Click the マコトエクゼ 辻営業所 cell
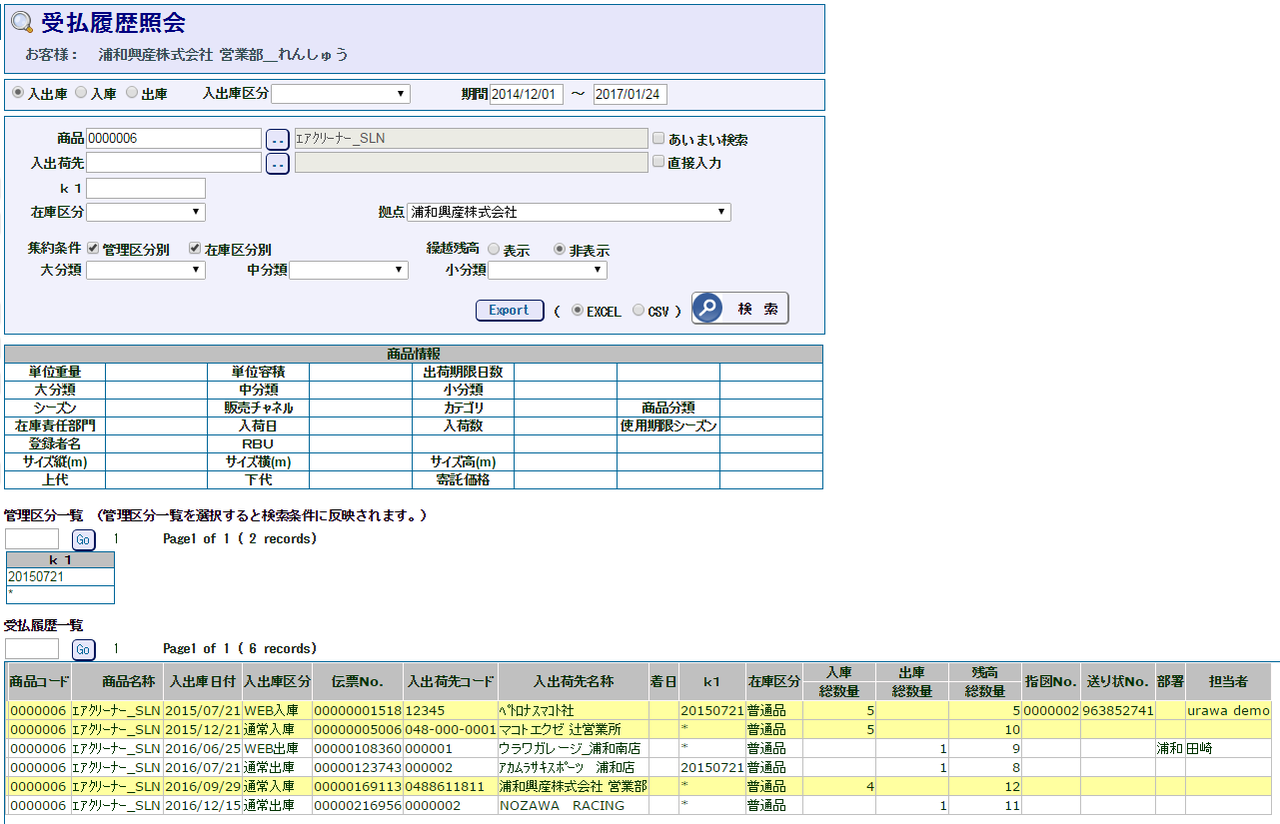This screenshot has height=824, width=1280. click(572, 730)
